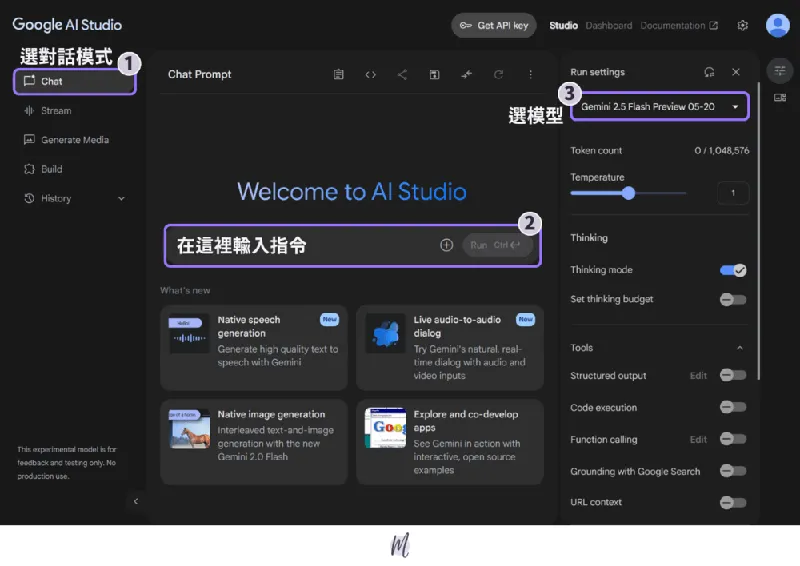Open the Live audio-to-audio dialog card
The width and height of the screenshot is (800, 566).
pyautogui.click(x=449, y=348)
